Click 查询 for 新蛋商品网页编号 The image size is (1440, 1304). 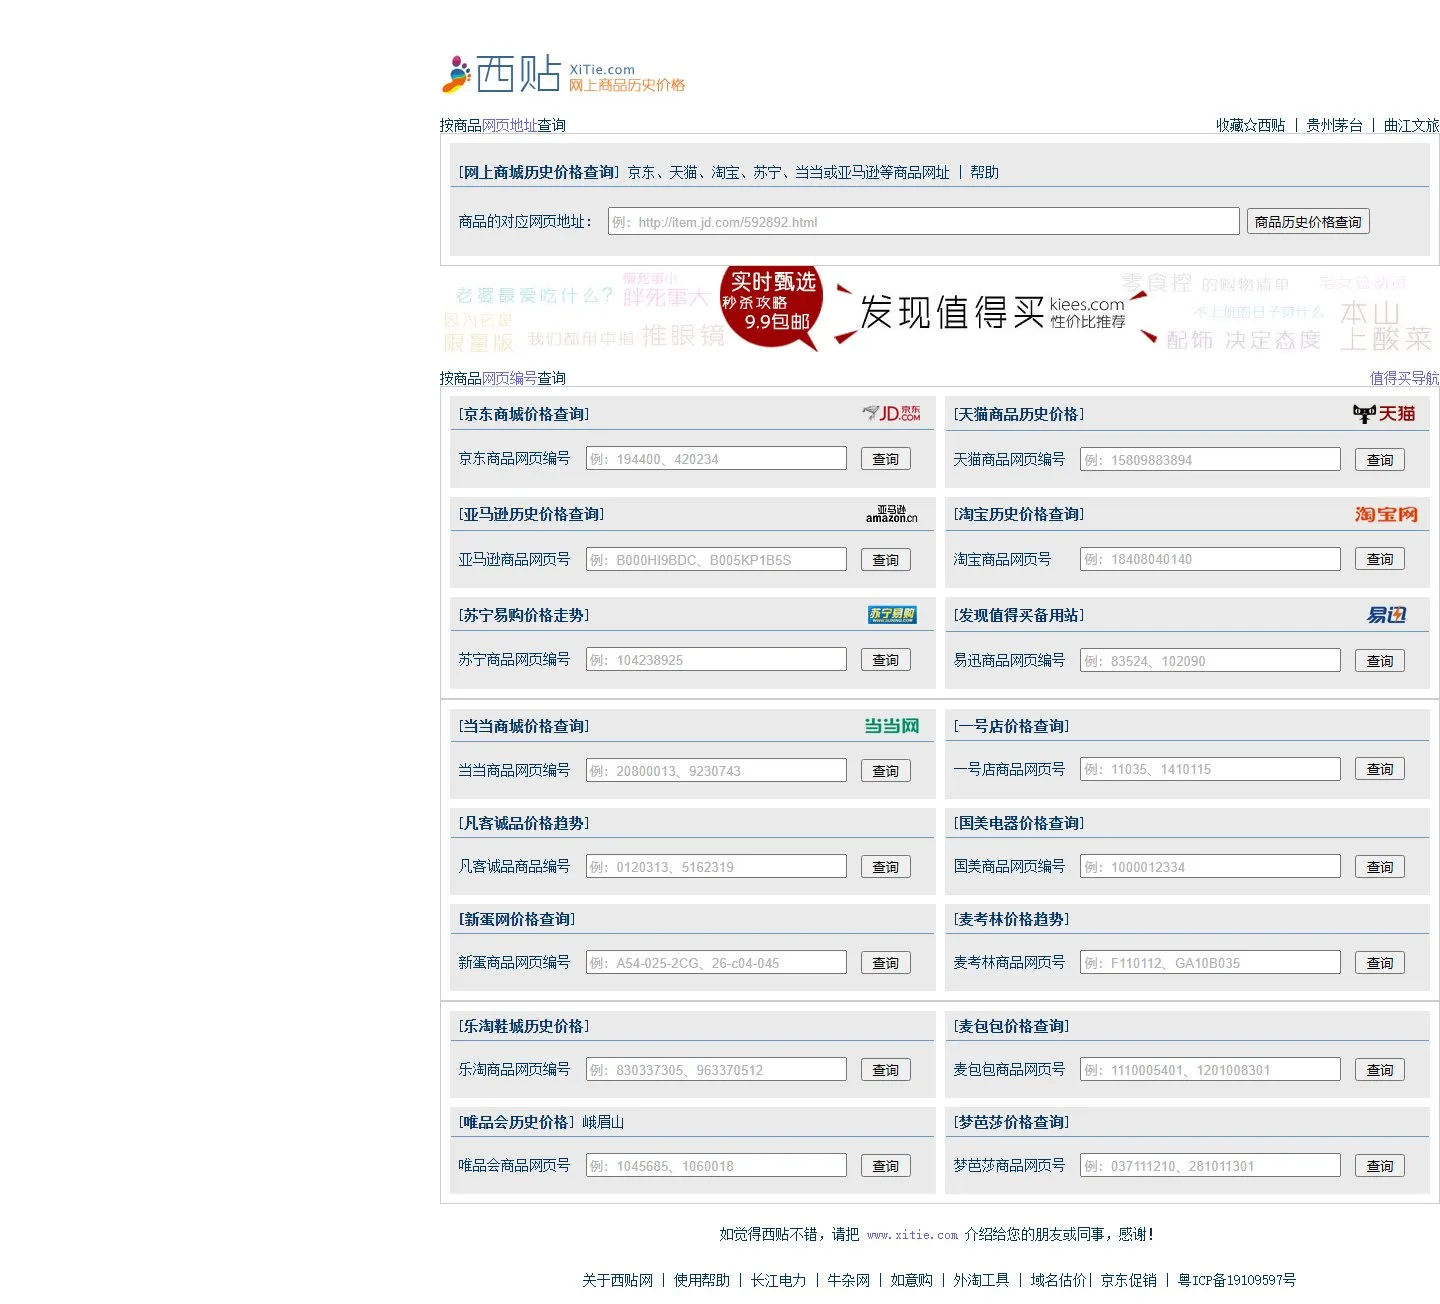[886, 963]
